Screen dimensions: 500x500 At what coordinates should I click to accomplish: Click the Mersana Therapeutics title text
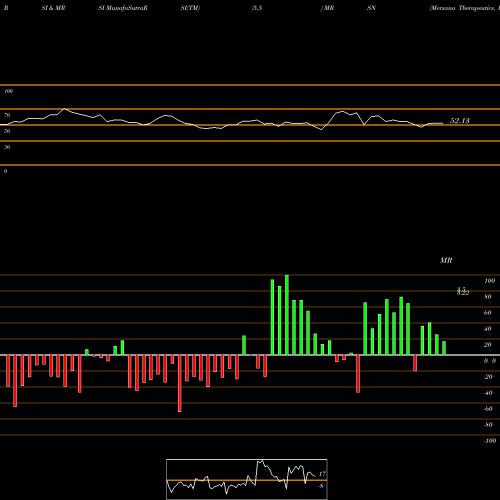464,8
